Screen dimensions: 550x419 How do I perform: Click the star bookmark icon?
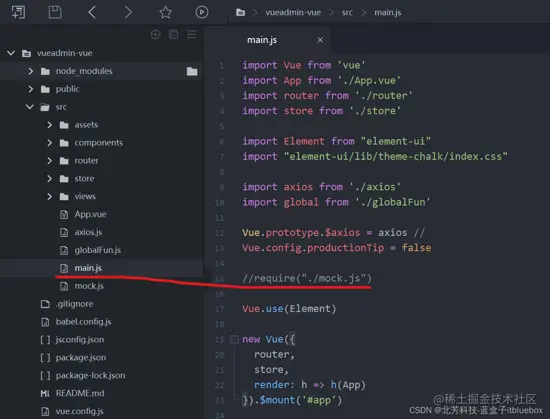[x=165, y=12]
